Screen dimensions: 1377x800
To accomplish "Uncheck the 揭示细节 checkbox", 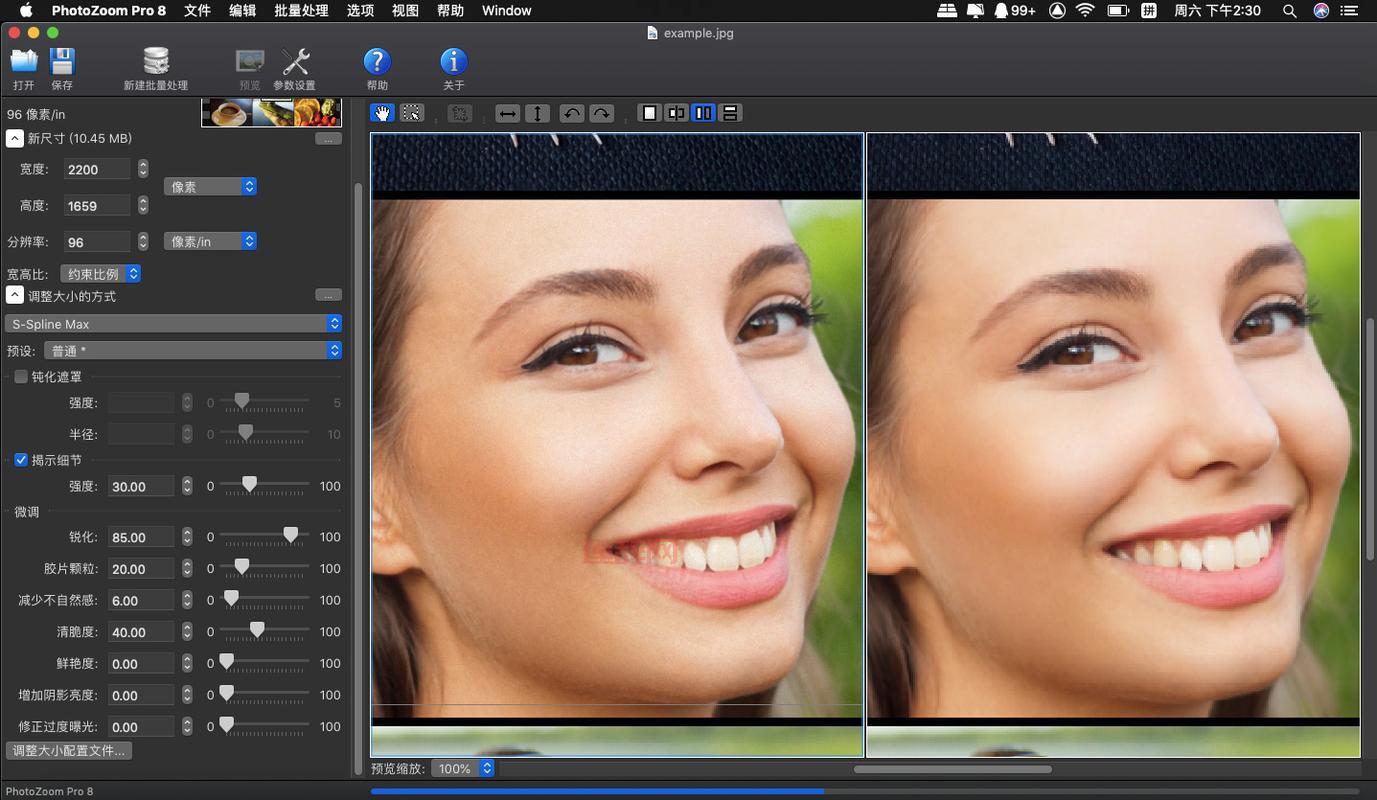I will click(x=21, y=460).
